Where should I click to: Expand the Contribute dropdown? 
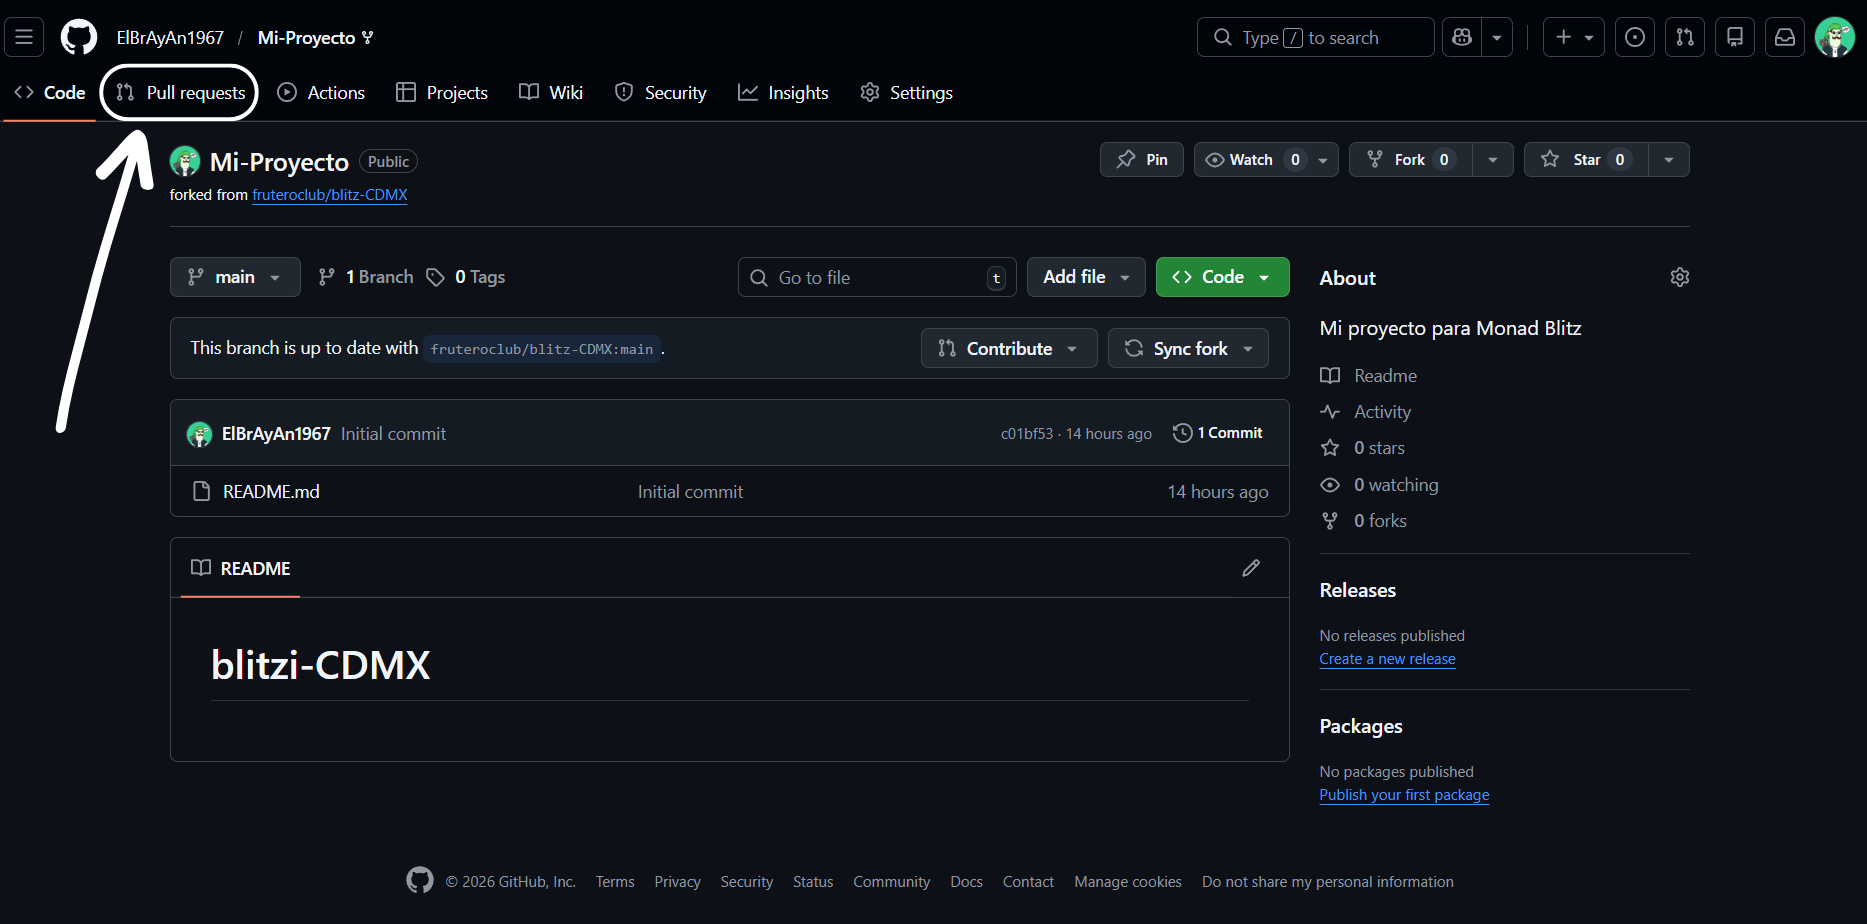tap(1009, 348)
